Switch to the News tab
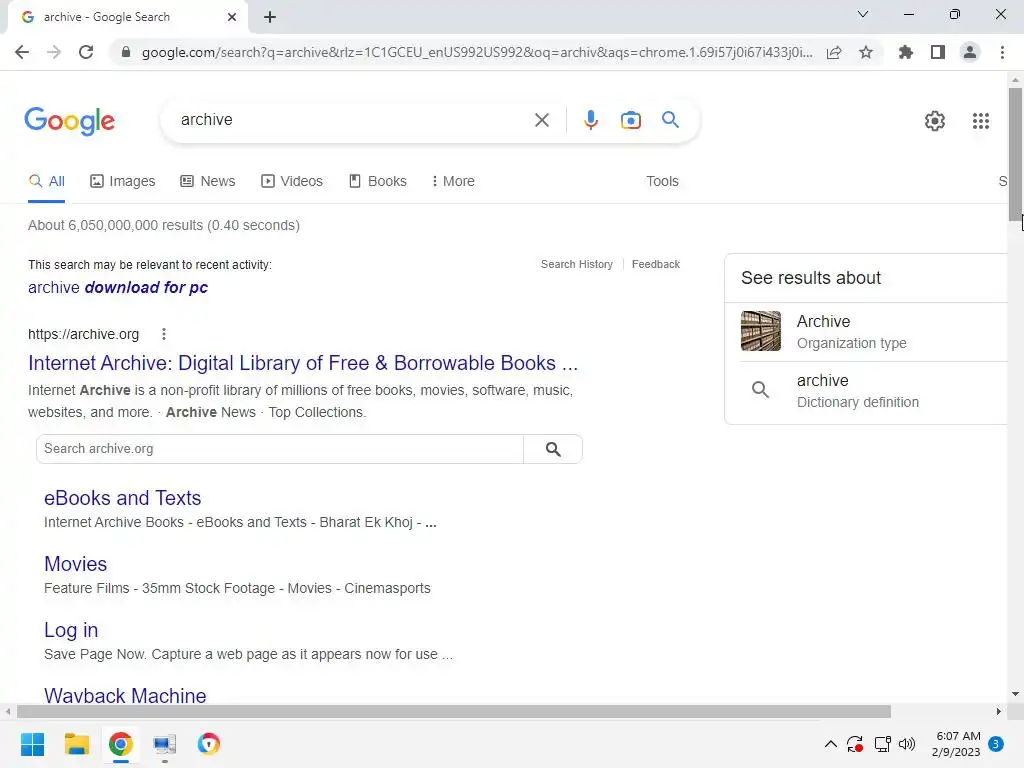Image resolution: width=1024 pixels, height=768 pixels. click(x=208, y=181)
